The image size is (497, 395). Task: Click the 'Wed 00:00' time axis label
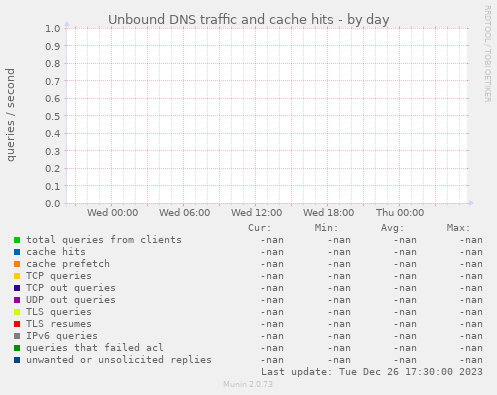(113, 213)
